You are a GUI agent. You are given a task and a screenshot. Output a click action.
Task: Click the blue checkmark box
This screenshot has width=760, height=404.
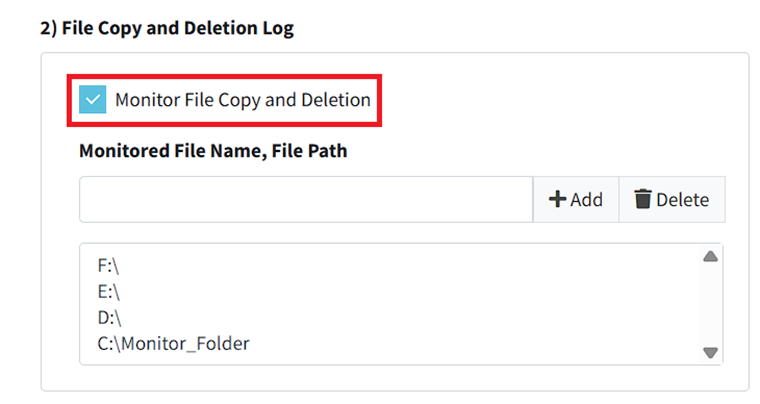tap(92, 100)
